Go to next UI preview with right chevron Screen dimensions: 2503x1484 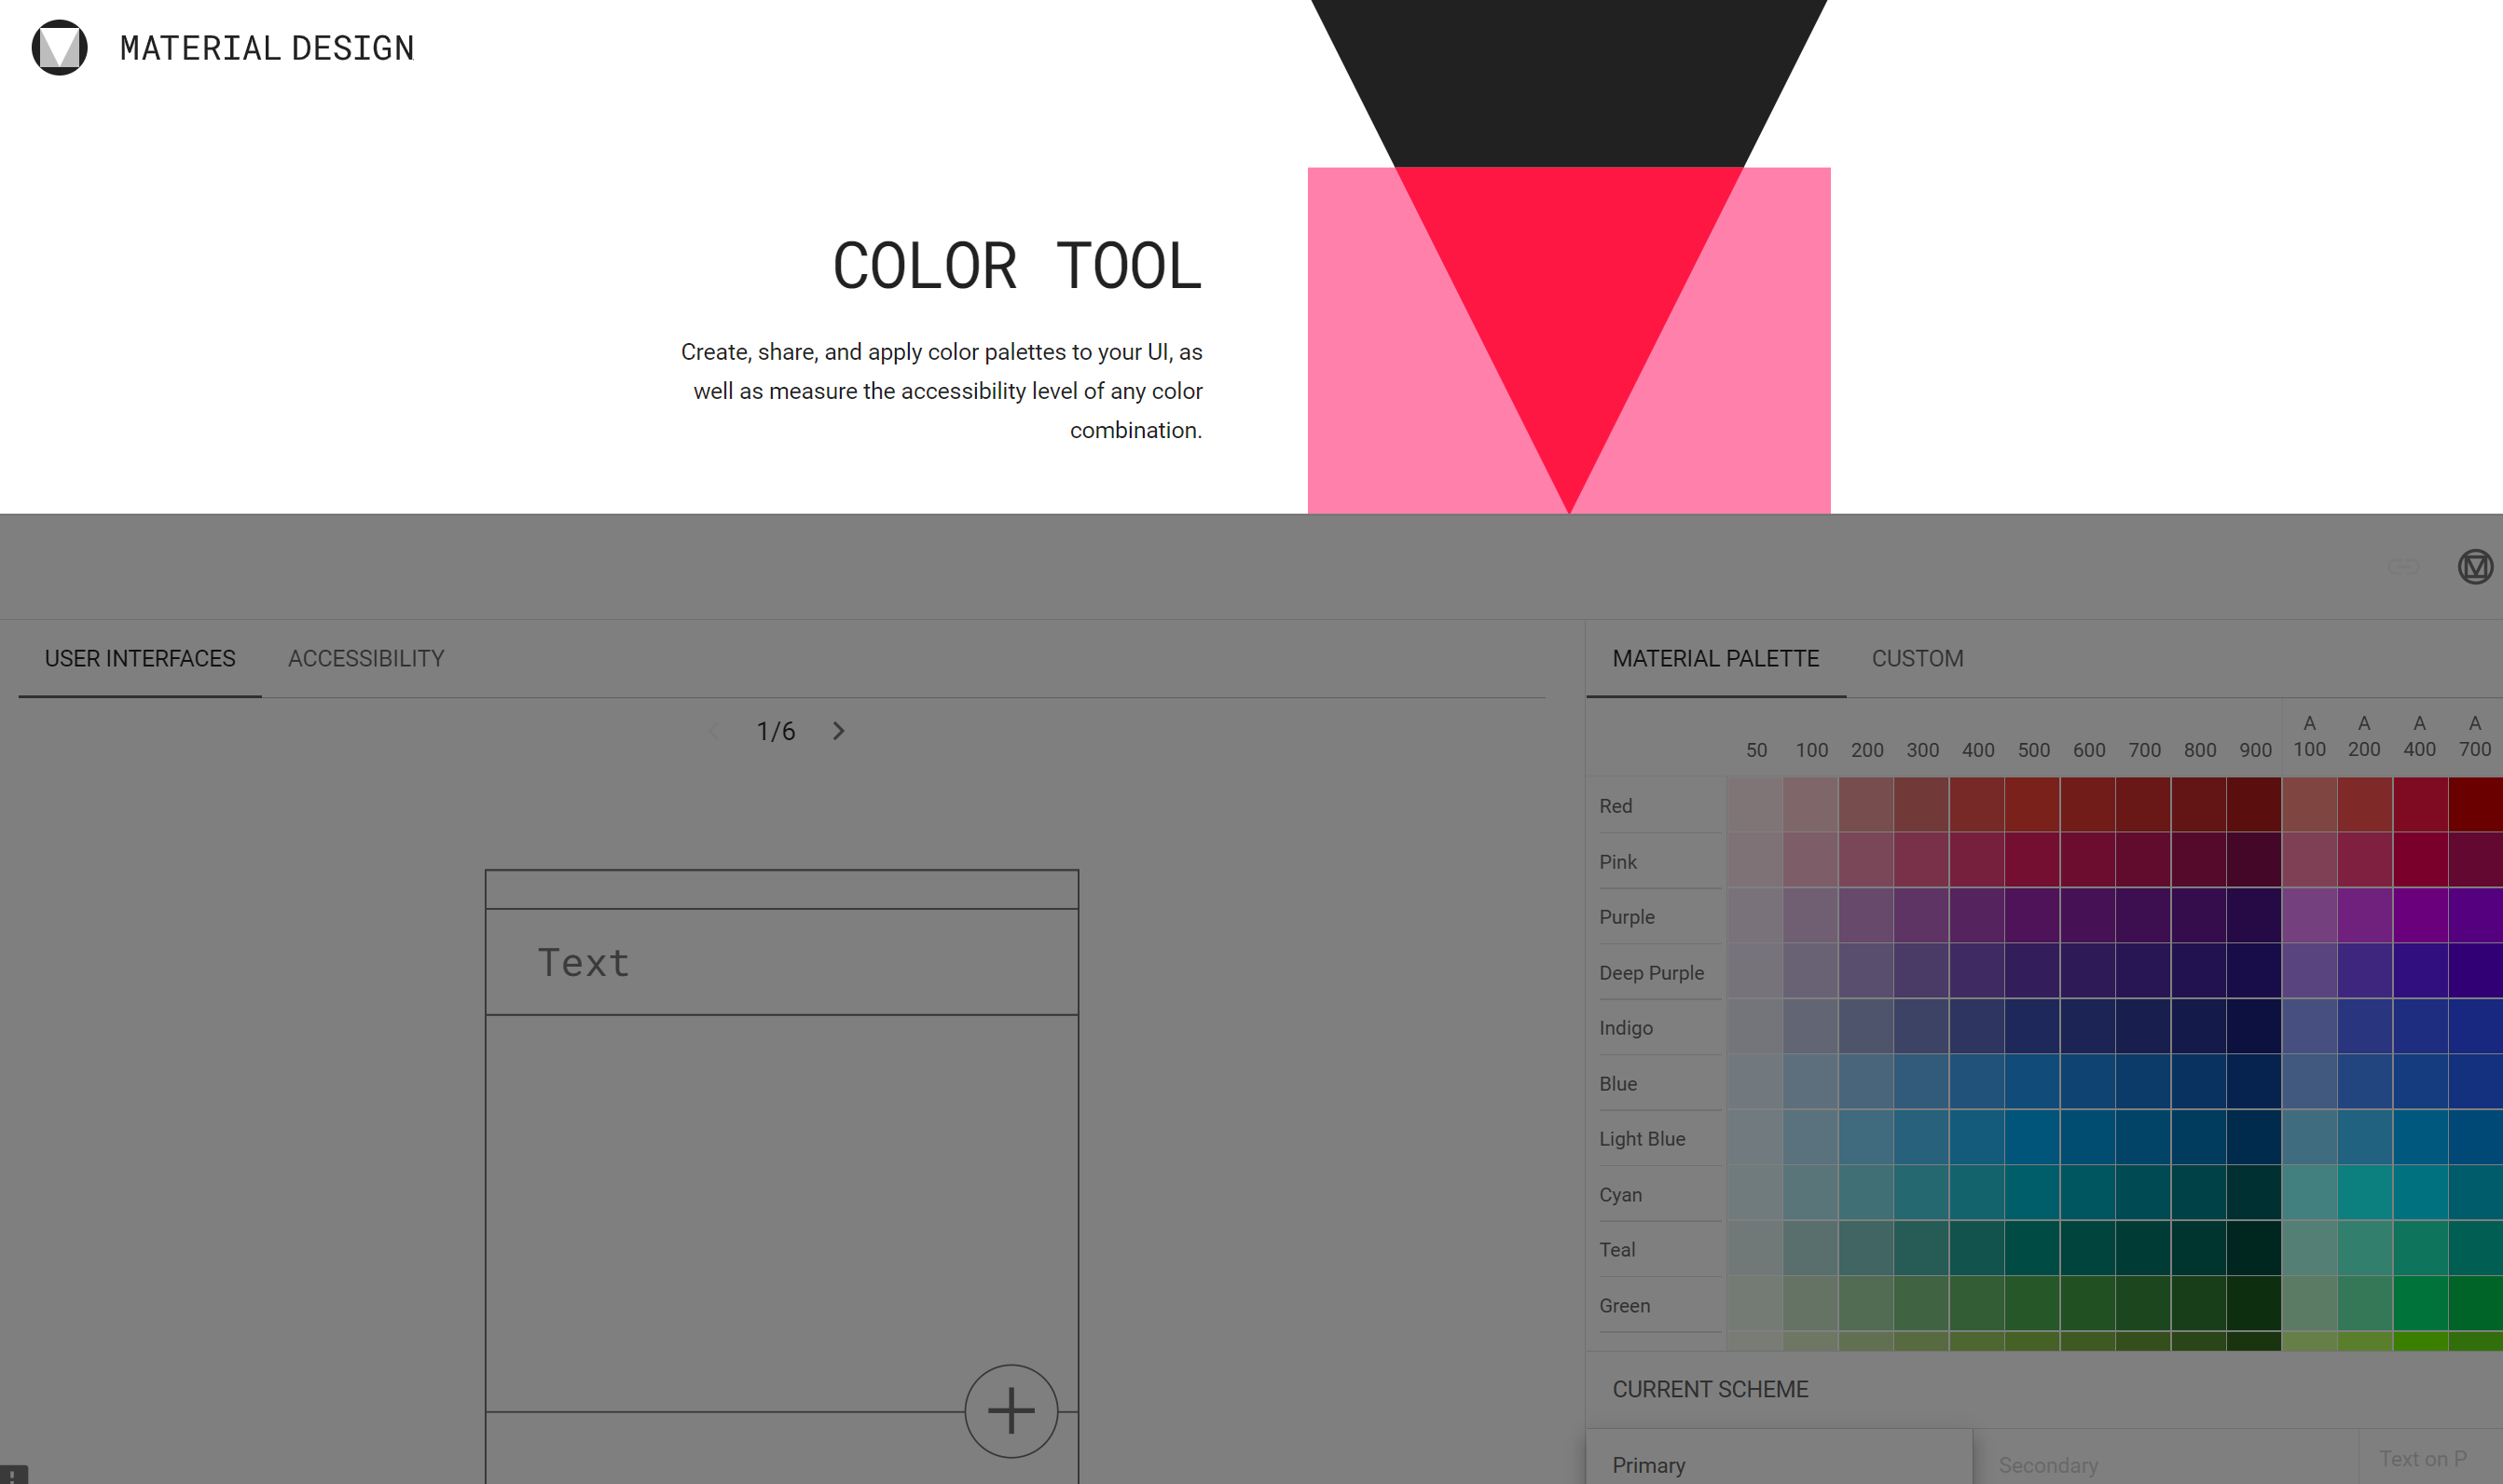click(839, 731)
